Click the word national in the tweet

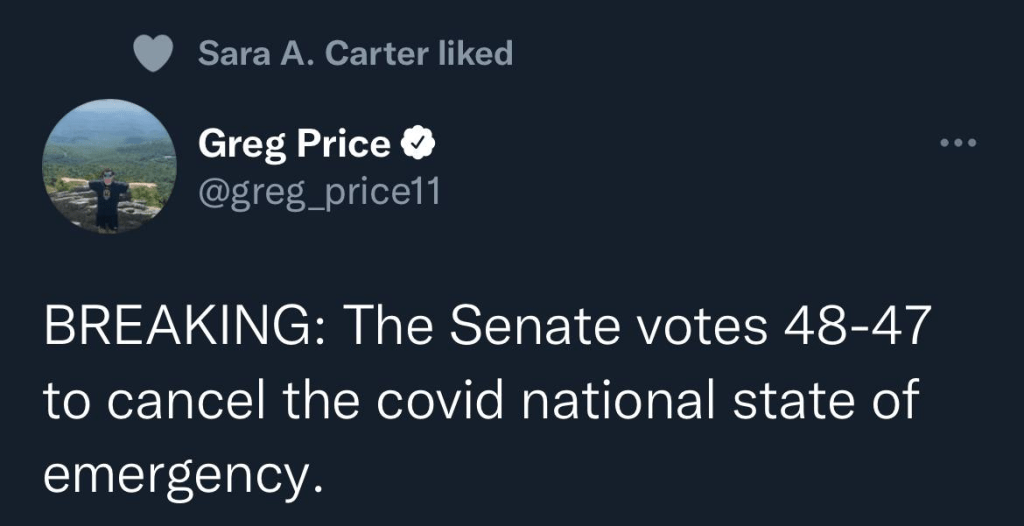647,400
